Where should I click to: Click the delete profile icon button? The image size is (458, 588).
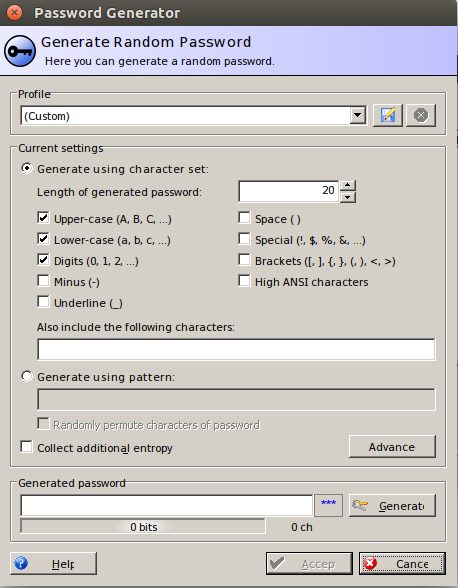click(421, 115)
